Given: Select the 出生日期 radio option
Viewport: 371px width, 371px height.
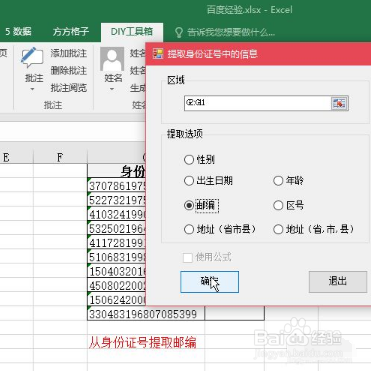Looking at the screenshot, I should pyautogui.click(x=189, y=181).
